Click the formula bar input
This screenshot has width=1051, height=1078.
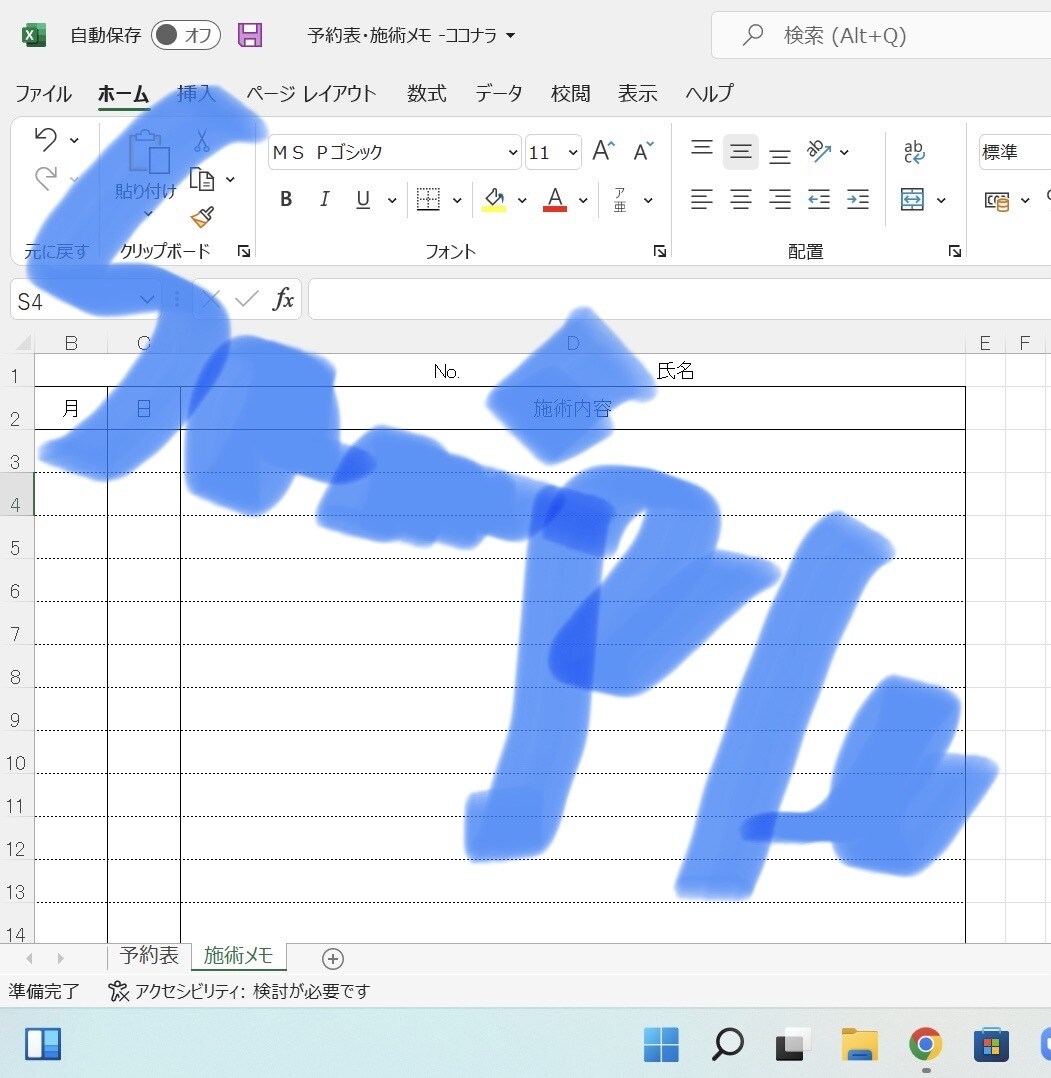[x=679, y=300]
